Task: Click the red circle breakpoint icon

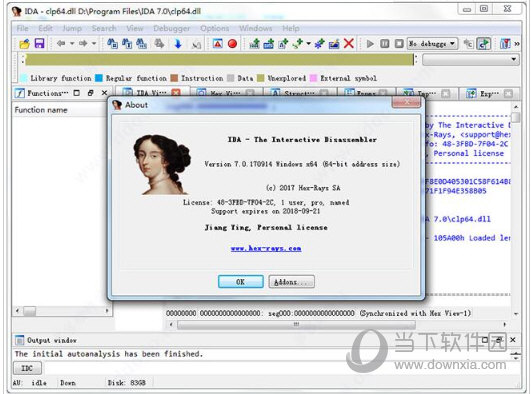Action: point(232,44)
